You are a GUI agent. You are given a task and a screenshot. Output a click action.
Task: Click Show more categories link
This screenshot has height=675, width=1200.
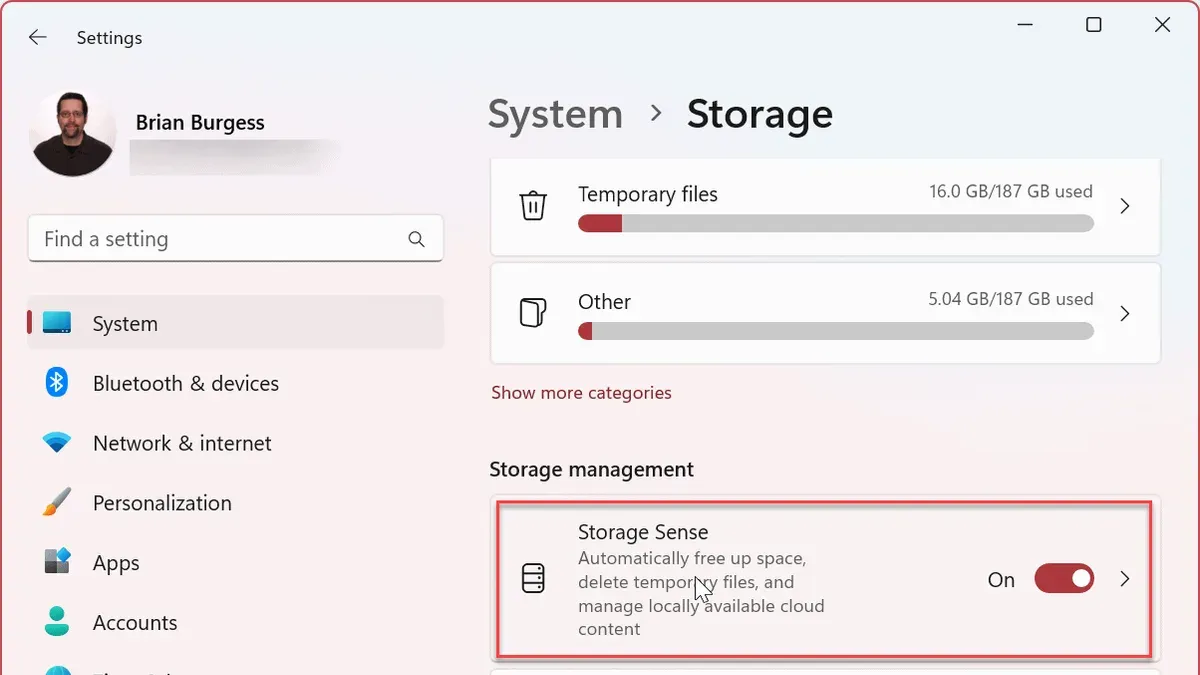581,393
